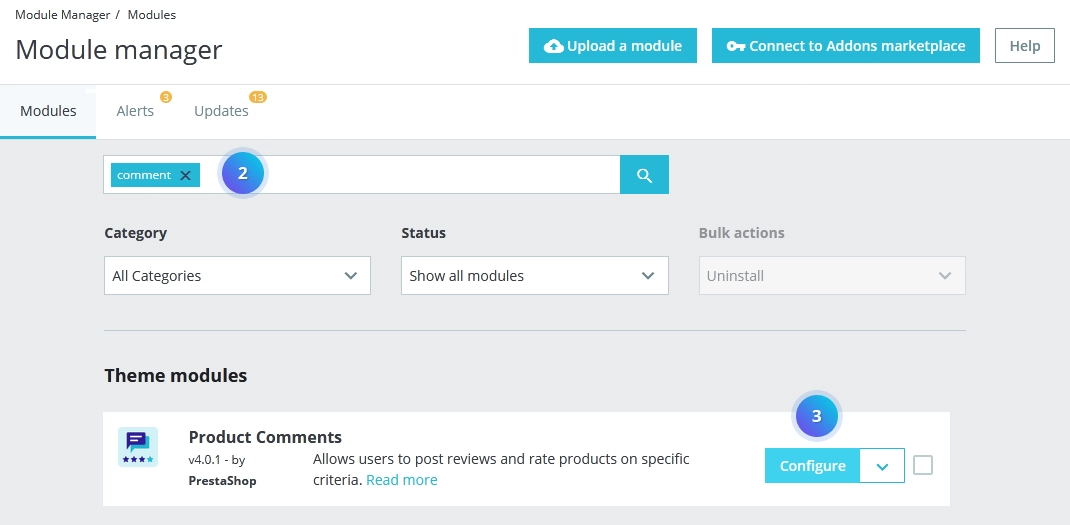Screen dimensions: 1070x525
Task: Open the Status filter dropdown
Action: click(x=534, y=276)
